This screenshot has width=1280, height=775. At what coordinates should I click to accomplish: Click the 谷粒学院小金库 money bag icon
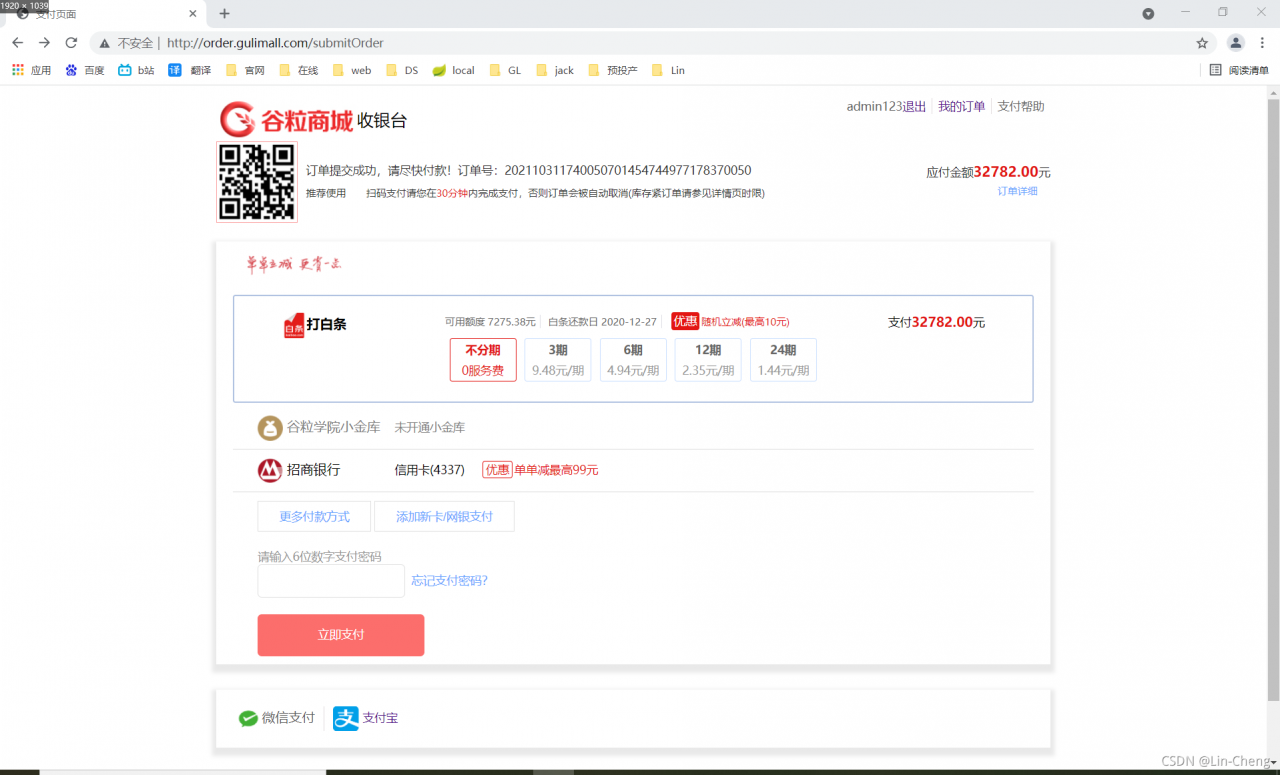click(270, 428)
